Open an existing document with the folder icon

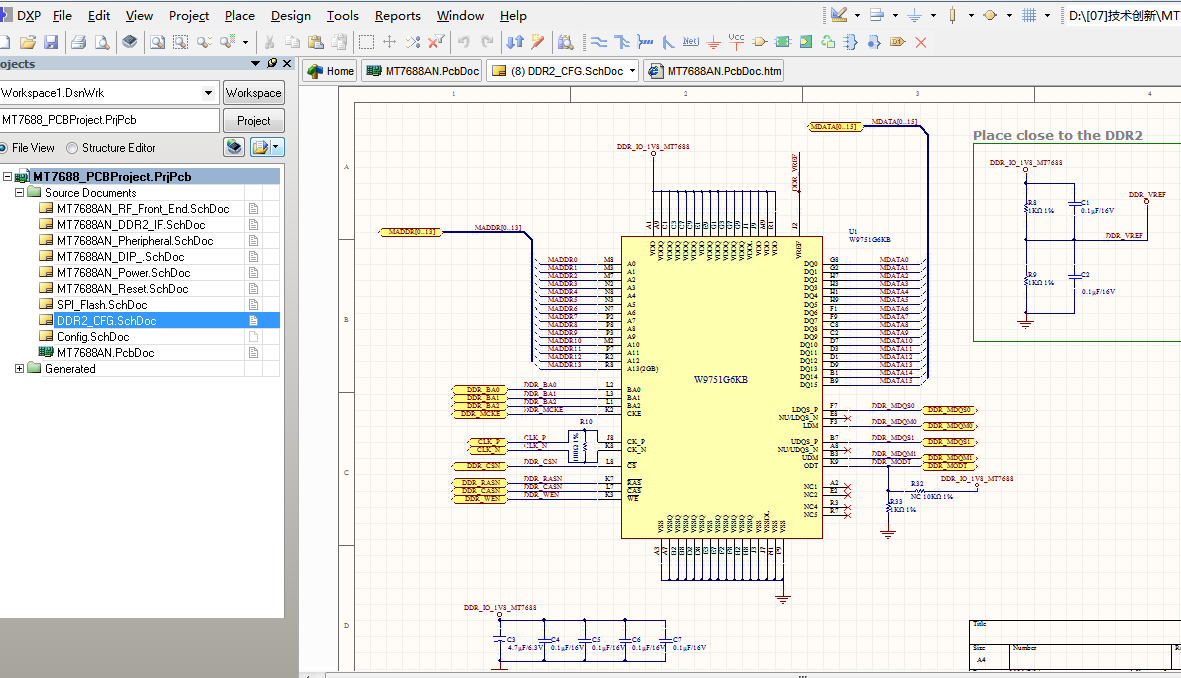28,42
